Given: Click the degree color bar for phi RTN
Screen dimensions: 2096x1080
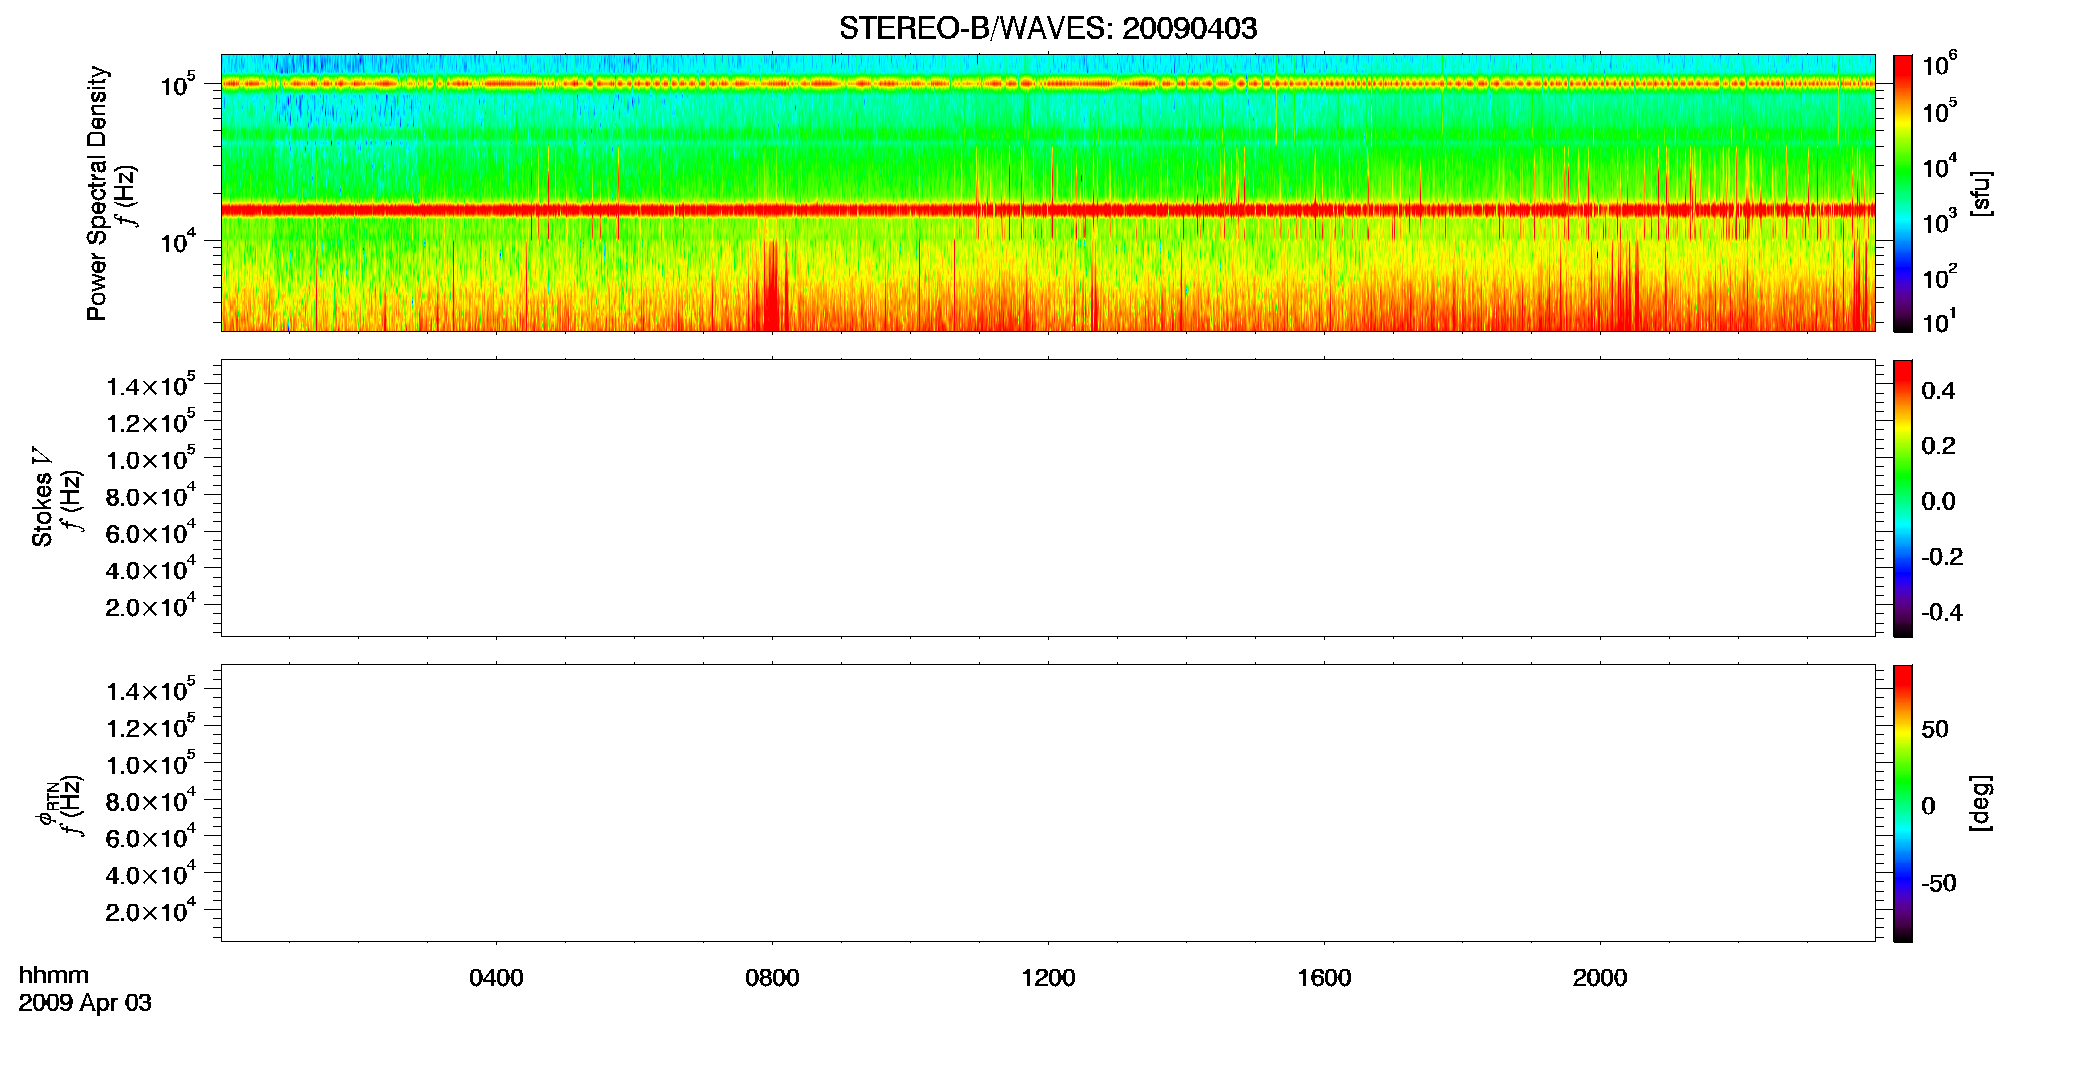Looking at the screenshot, I should click(1903, 803).
